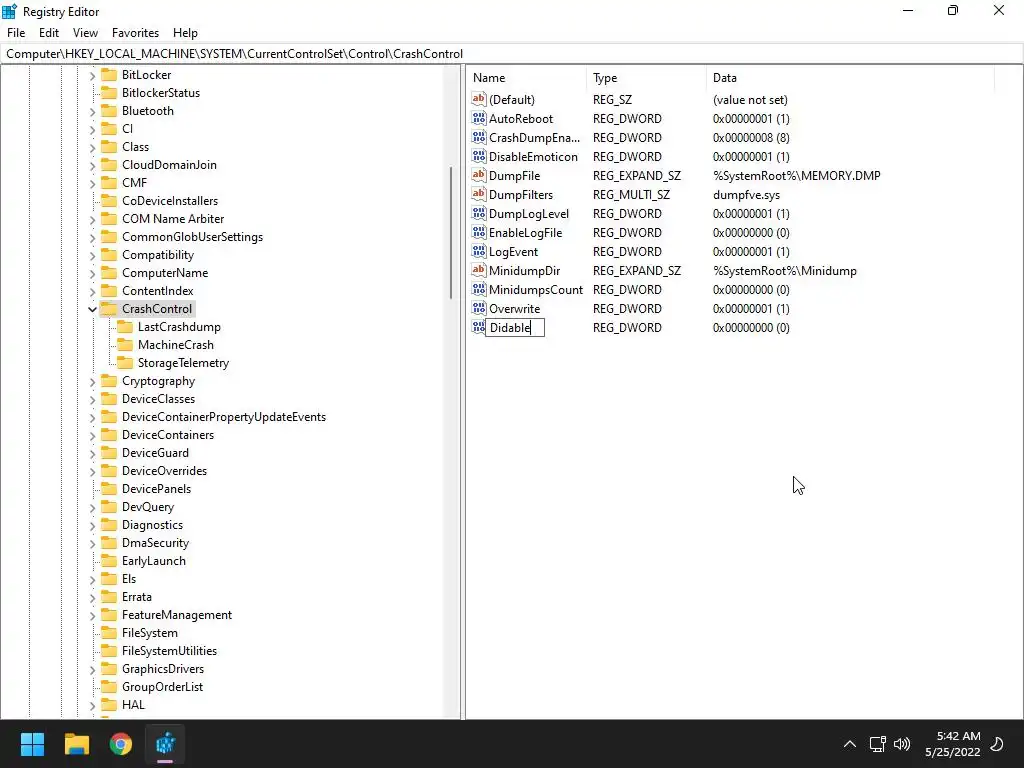
Task: Click data '%SystemRoot%\MEMORY.DMP'
Action: click(797, 176)
